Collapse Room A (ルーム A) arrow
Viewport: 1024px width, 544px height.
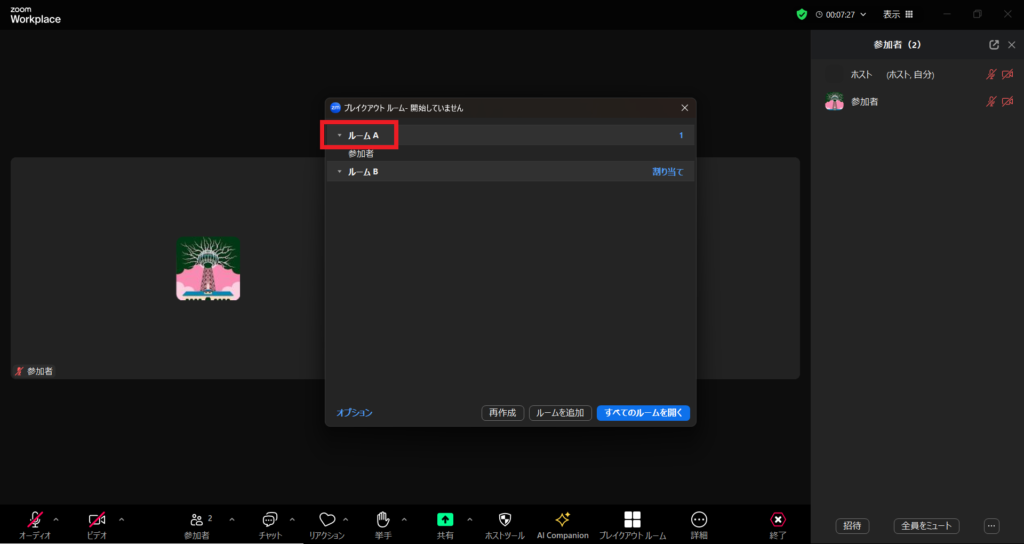click(x=339, y=135)
